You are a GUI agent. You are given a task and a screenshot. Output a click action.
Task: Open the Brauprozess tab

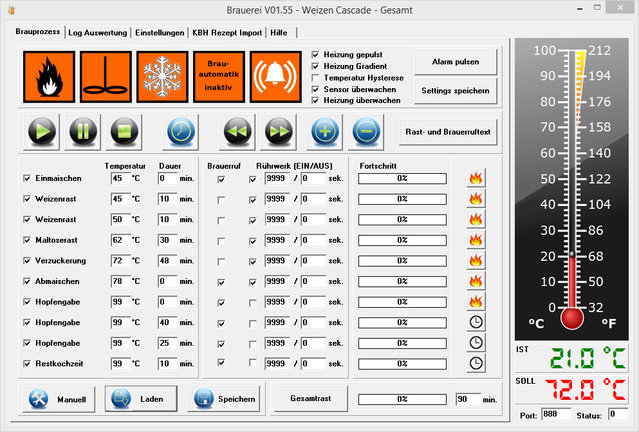pos(37,32)
